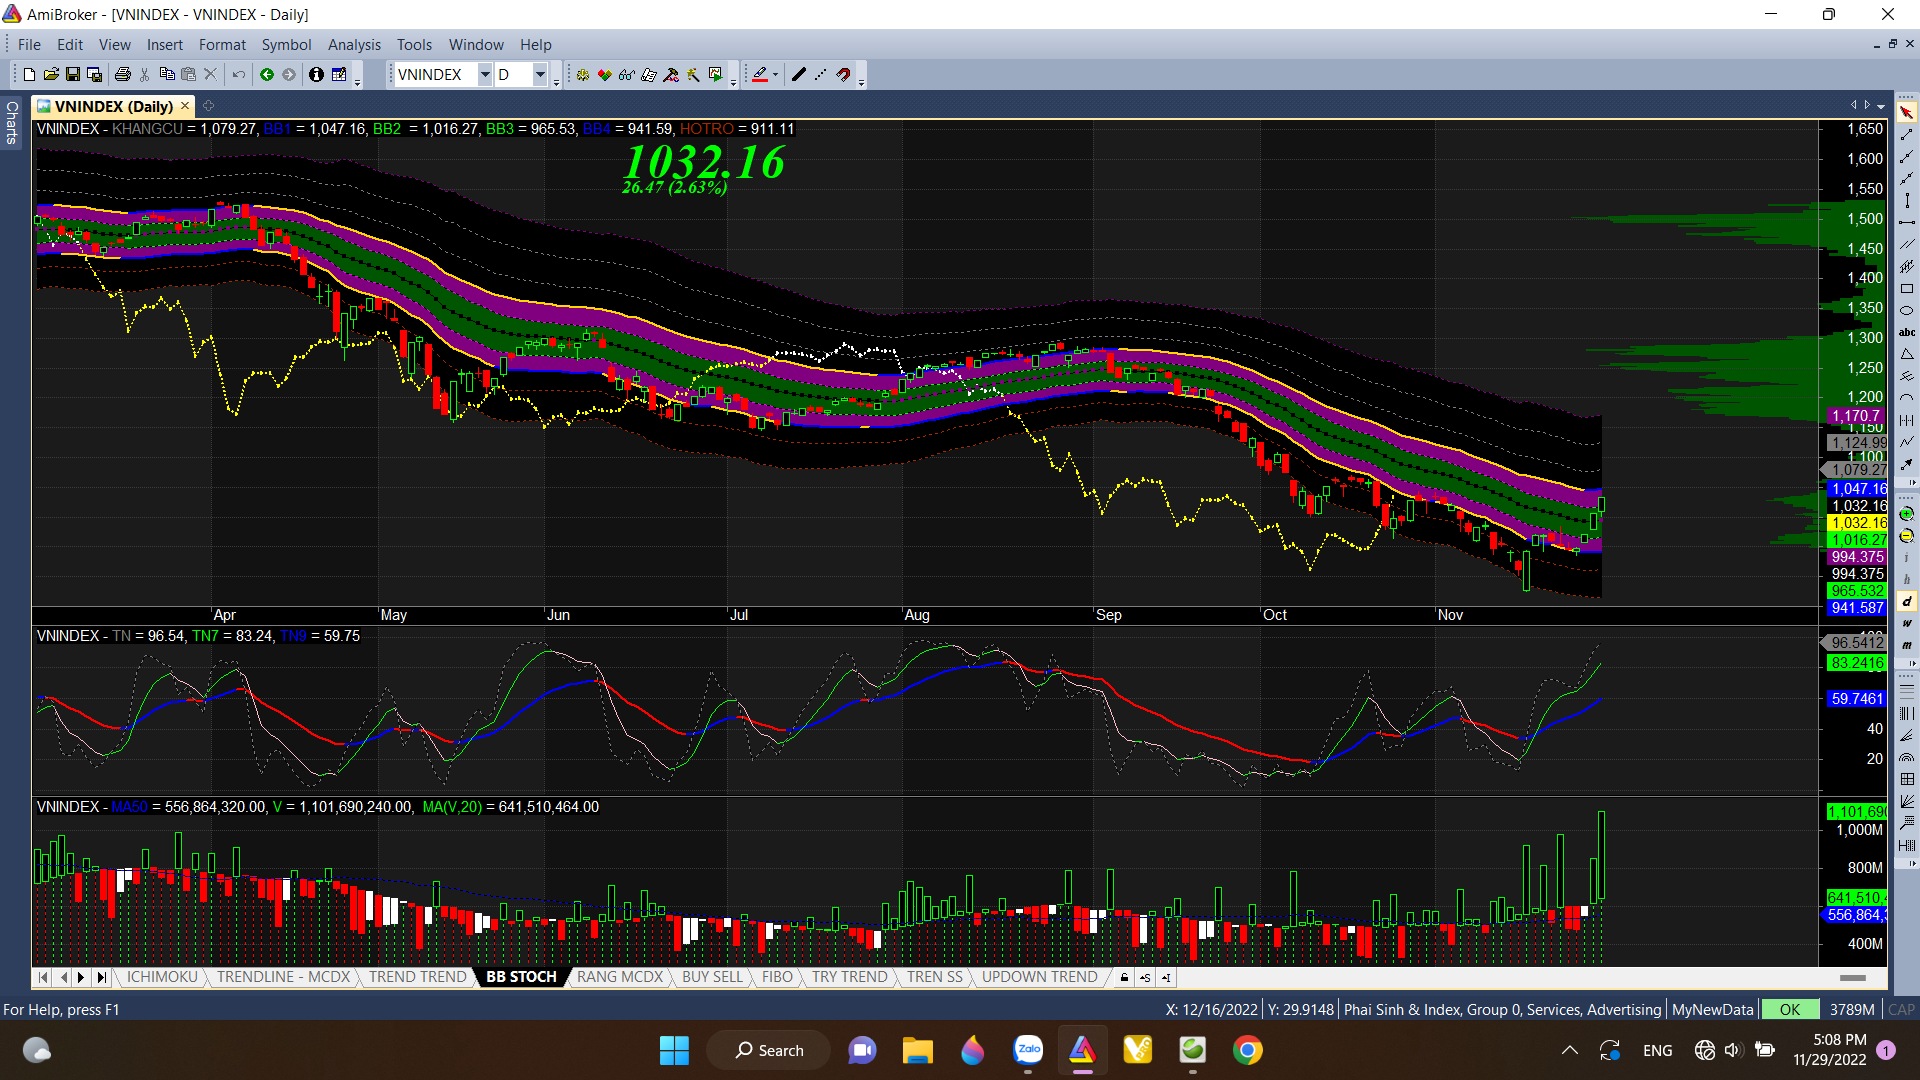Viewport: 1920px width, 1080px height.
Task: Open the line color dropdown arrow
Action: [x=775, y=75]
